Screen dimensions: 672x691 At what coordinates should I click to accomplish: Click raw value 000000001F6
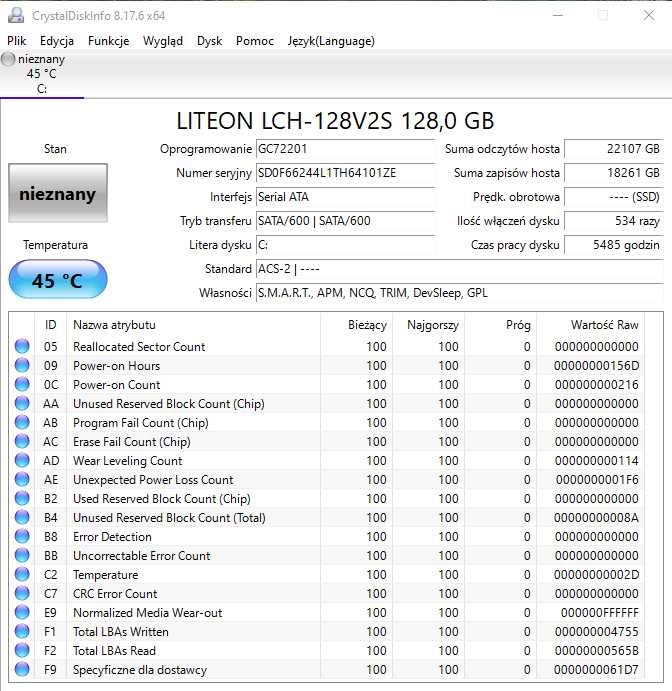coord(597,479)
